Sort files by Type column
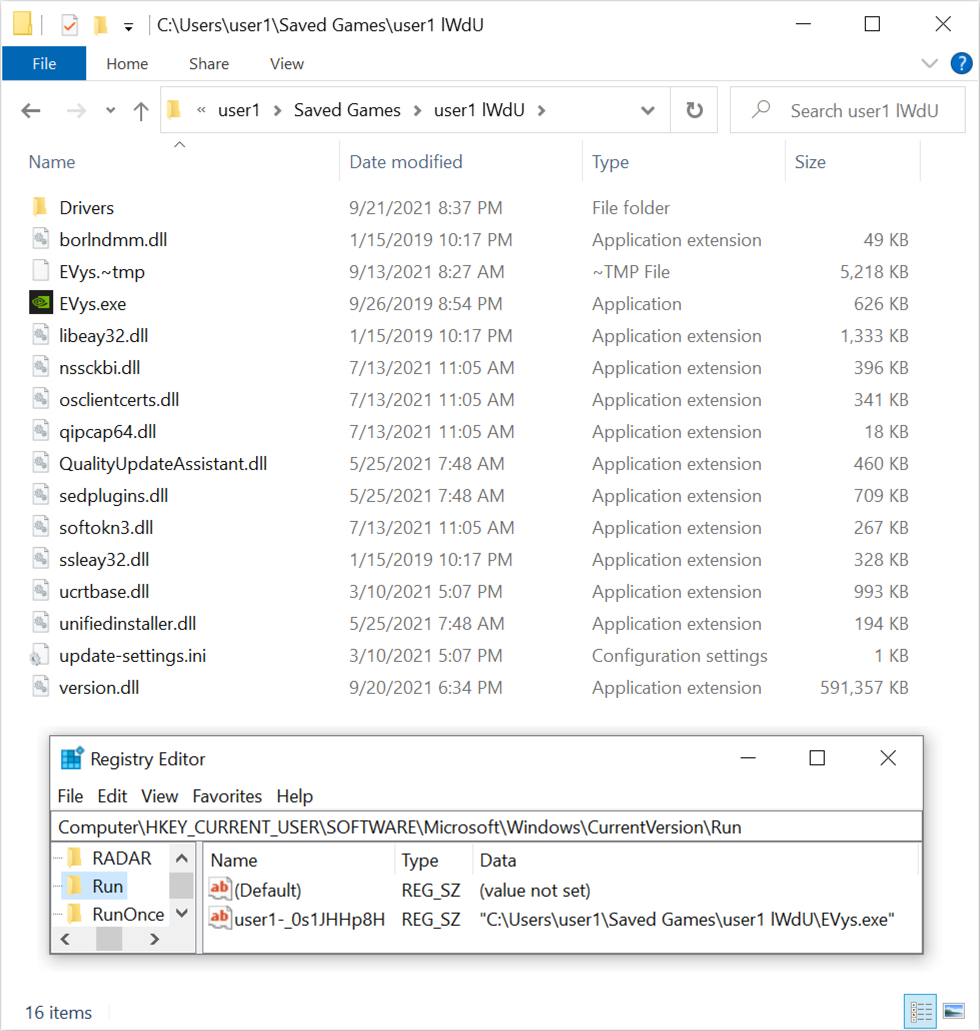This screenshot has height=1031, width=980. point(610,162)
